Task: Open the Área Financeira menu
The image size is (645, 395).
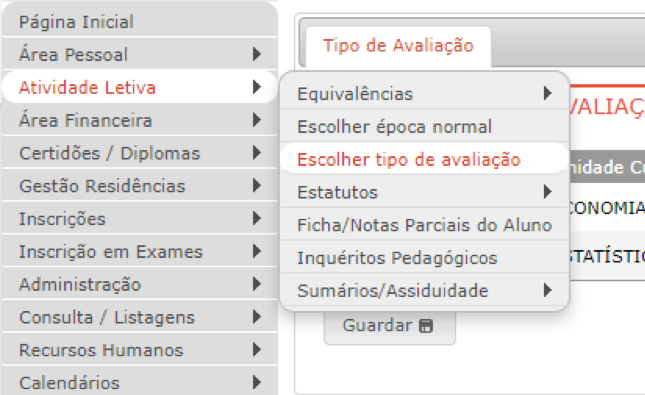Action: point(140,120)
